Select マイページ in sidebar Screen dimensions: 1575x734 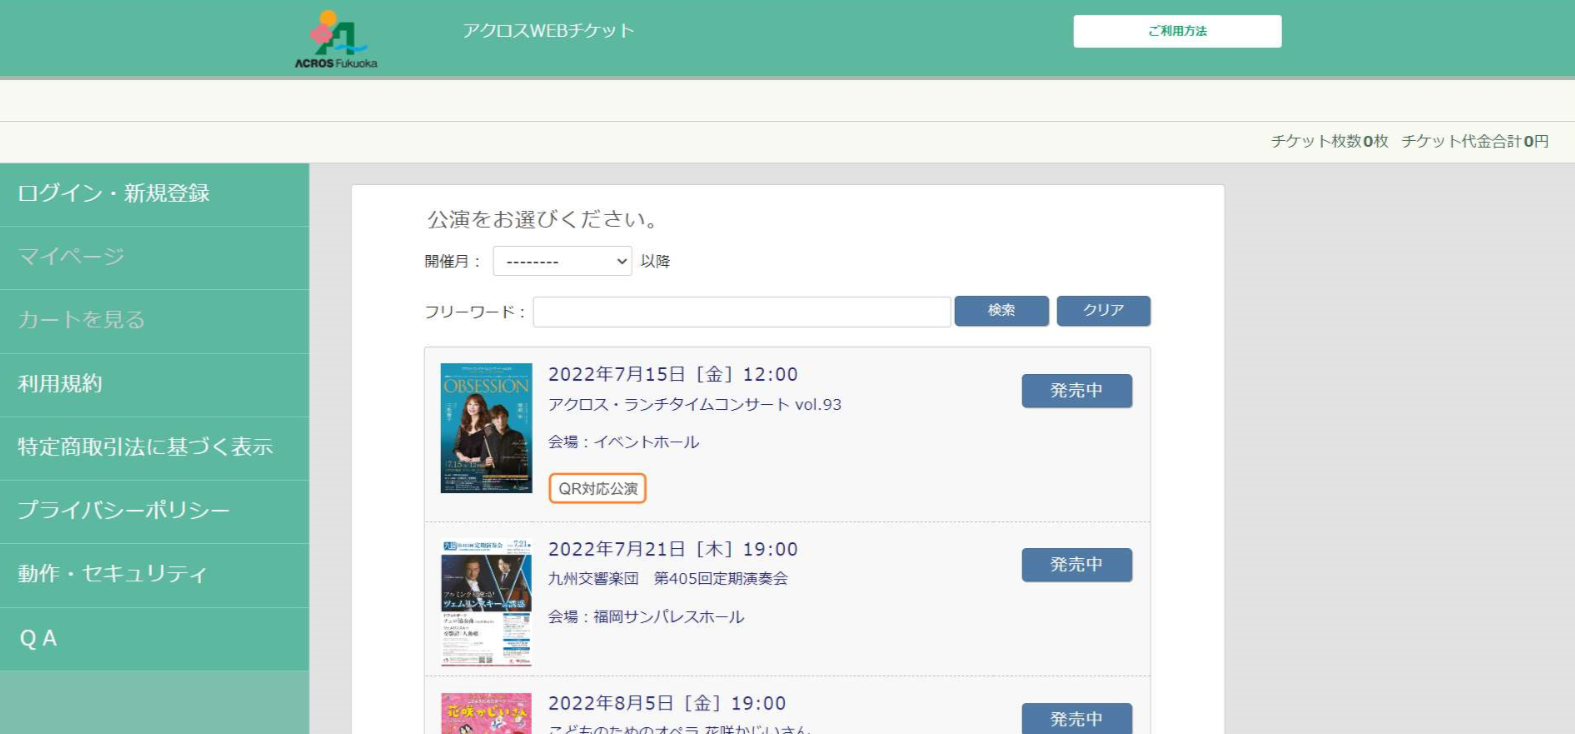(154, 258)
